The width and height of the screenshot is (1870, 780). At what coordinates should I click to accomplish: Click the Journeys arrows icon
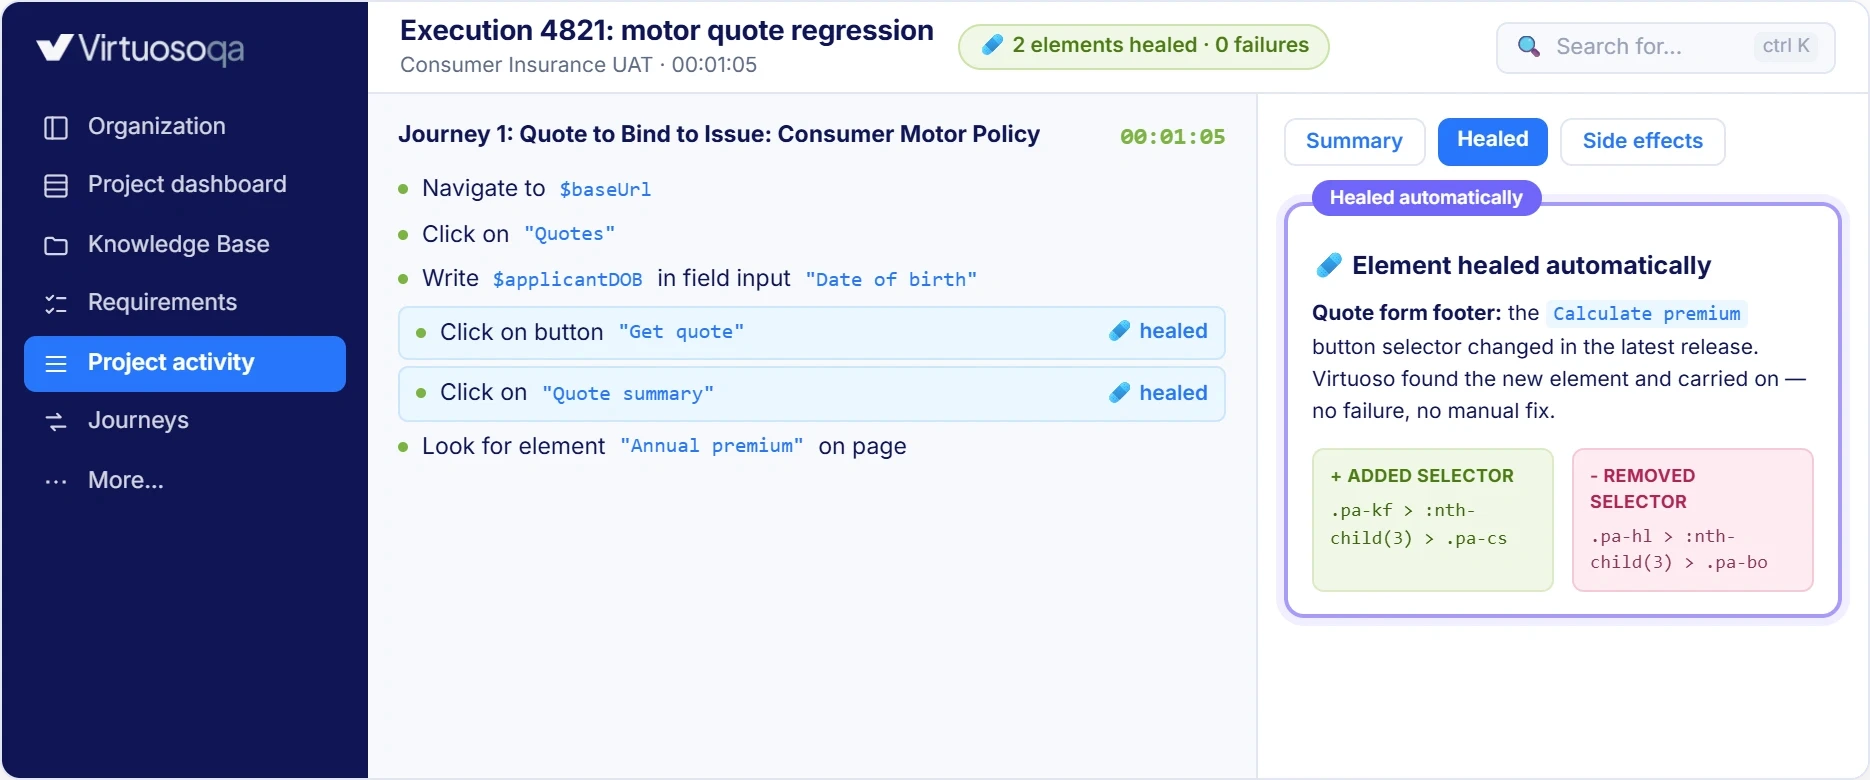[56, 421]
